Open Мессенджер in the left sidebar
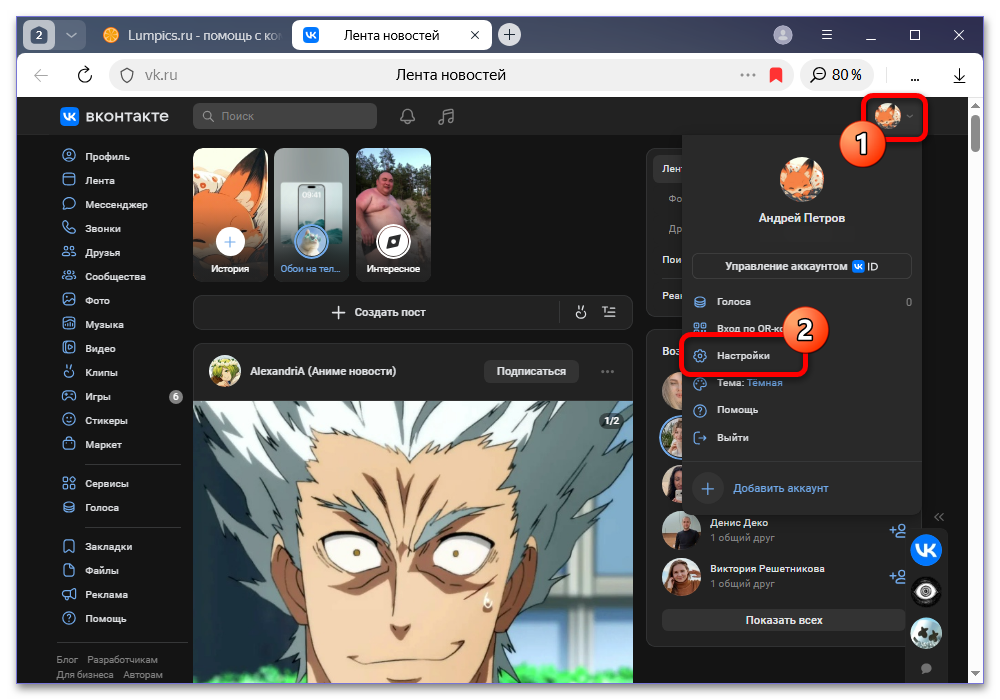Viewport: 1000px width, 700px height. pos(105,205)
